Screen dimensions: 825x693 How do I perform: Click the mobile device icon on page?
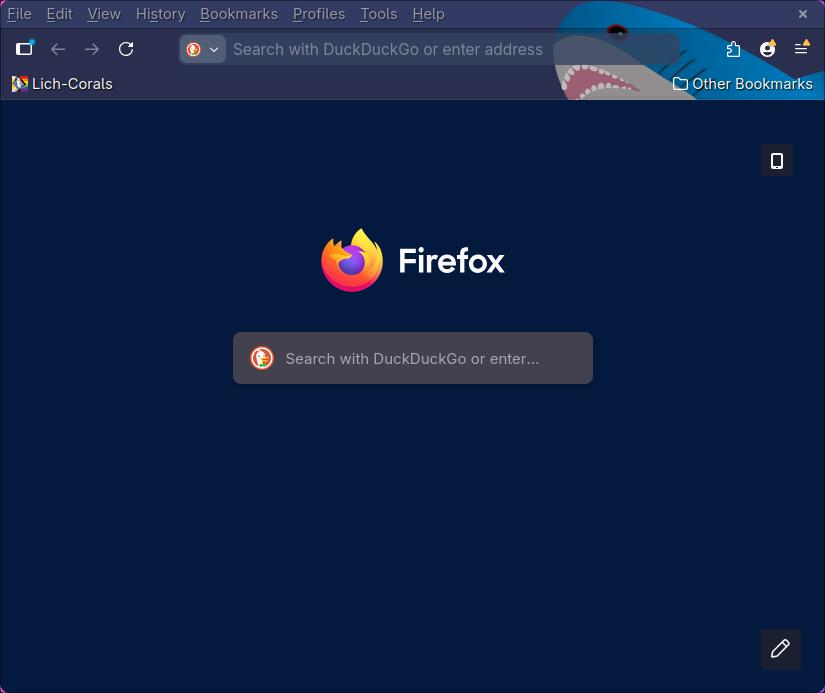click(x=777, y=160)
